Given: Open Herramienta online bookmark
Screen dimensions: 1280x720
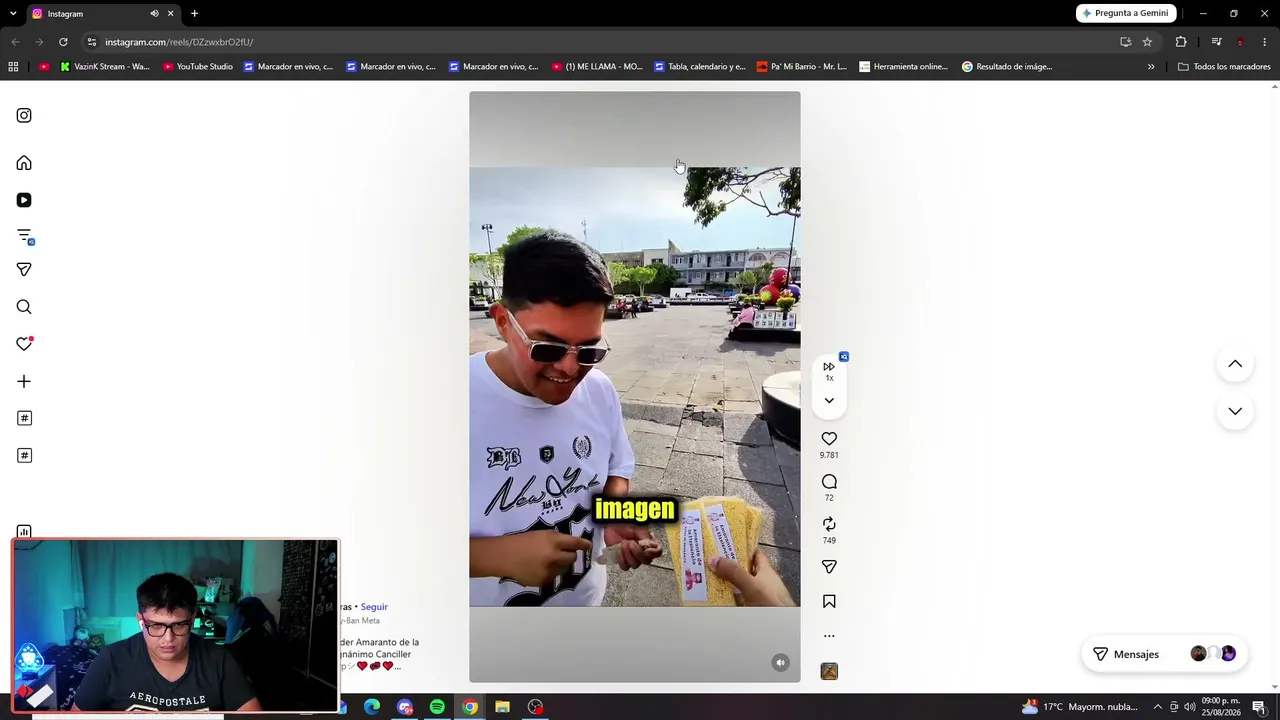Looking at the screenshot, I should click(903, 67).
